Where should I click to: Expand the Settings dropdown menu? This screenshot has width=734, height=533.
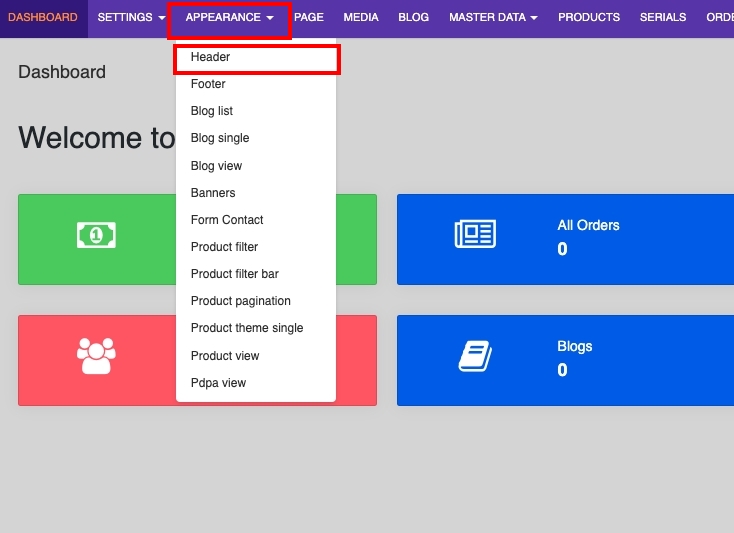click(x=131, y=17)
